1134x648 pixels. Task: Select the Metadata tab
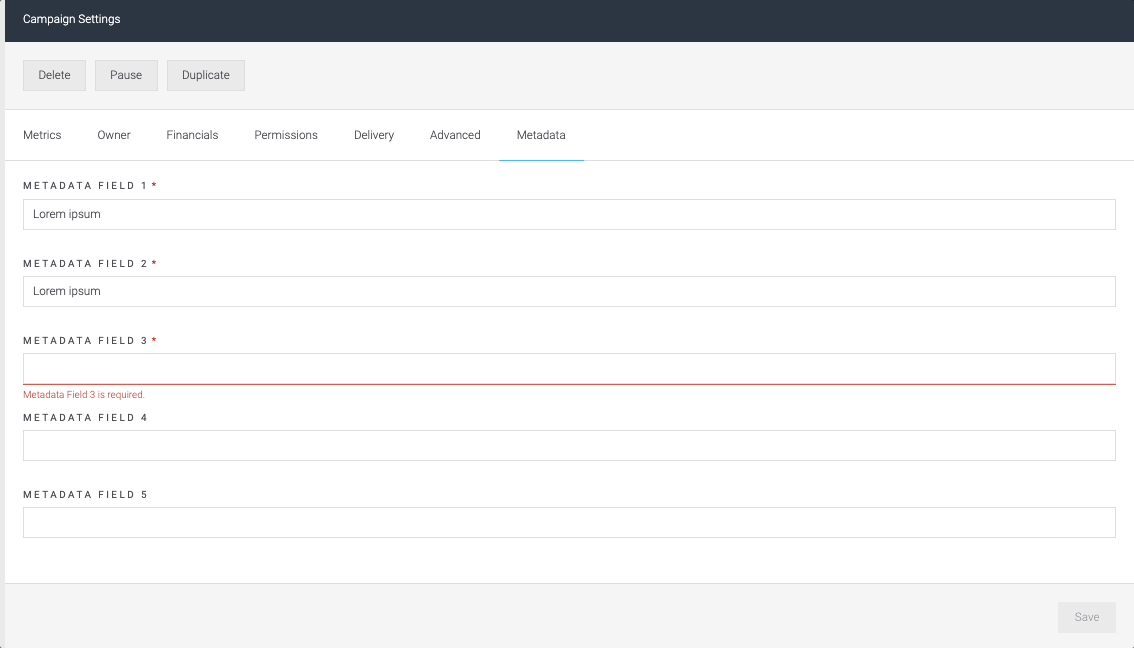point(541,135)
